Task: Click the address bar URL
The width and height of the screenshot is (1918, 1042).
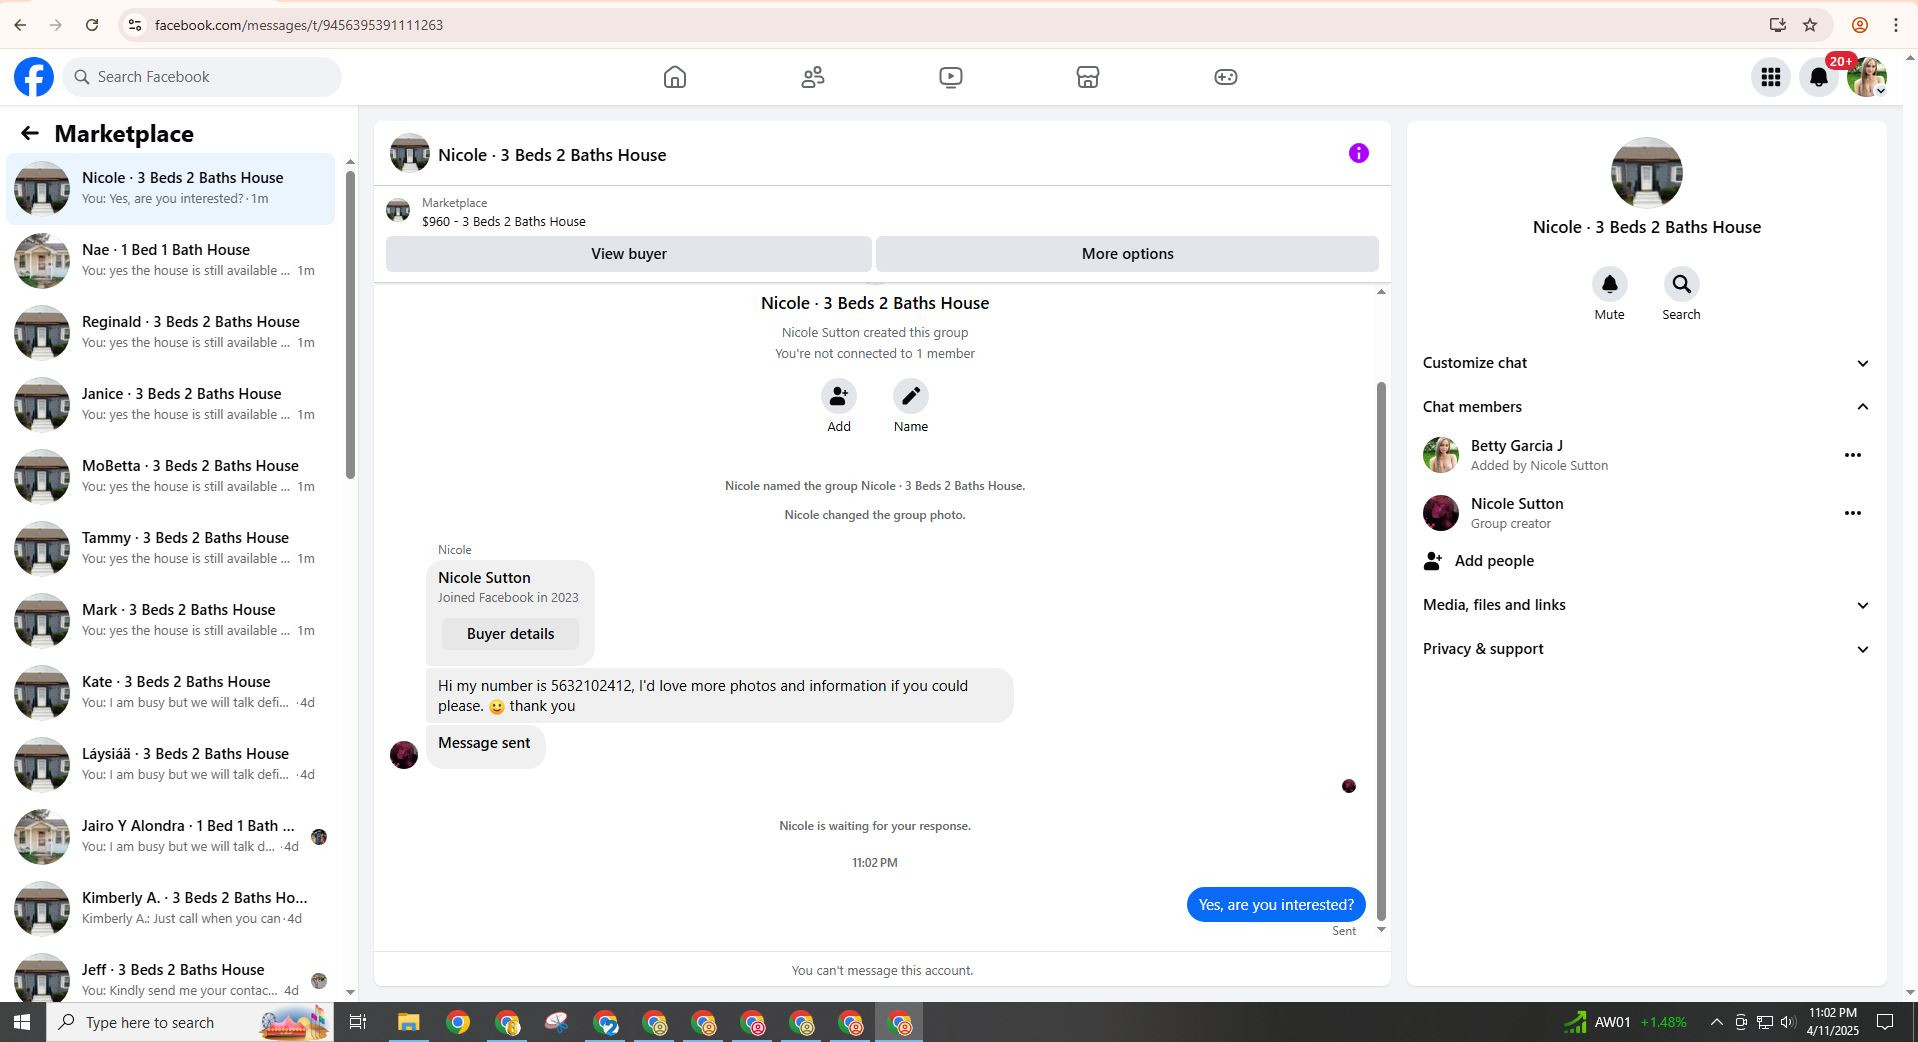Action: [x=299, y=25]
